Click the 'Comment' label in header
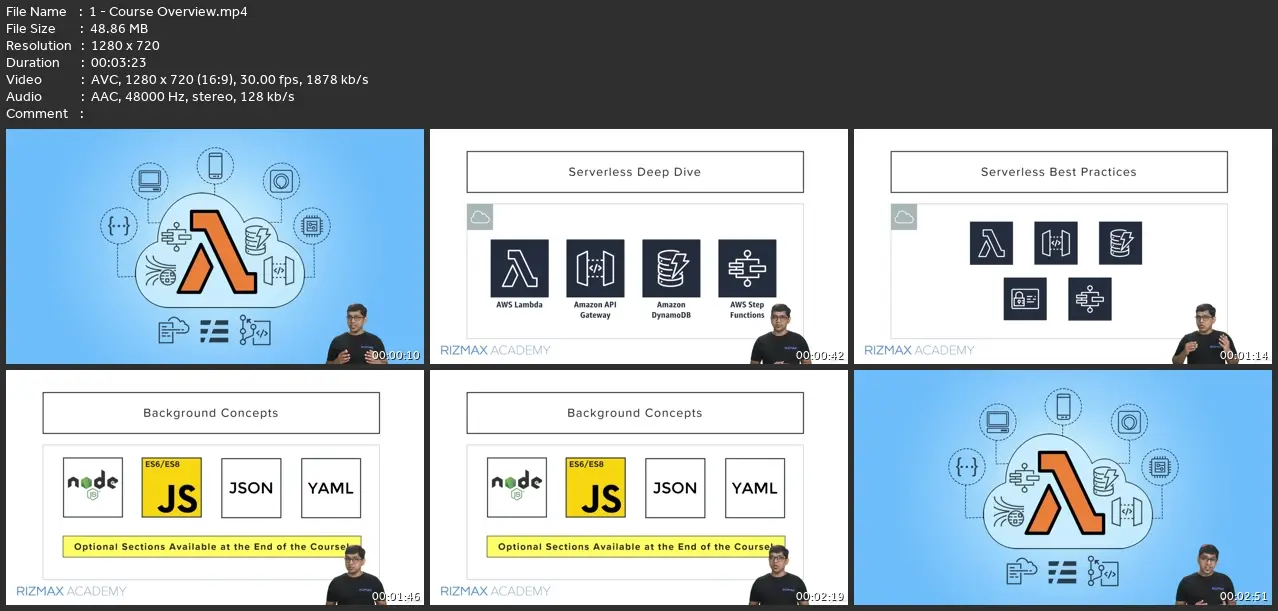1278x611 pixels. (x=37, y=114)
